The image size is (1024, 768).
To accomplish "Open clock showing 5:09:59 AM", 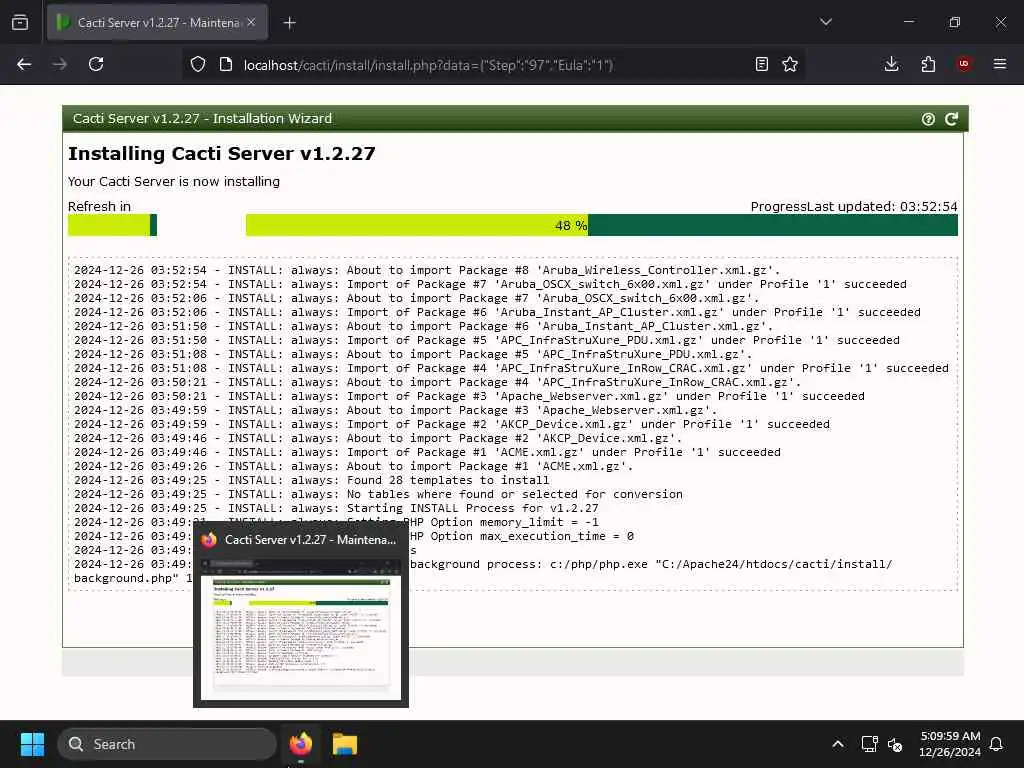I will pos(950,744).
